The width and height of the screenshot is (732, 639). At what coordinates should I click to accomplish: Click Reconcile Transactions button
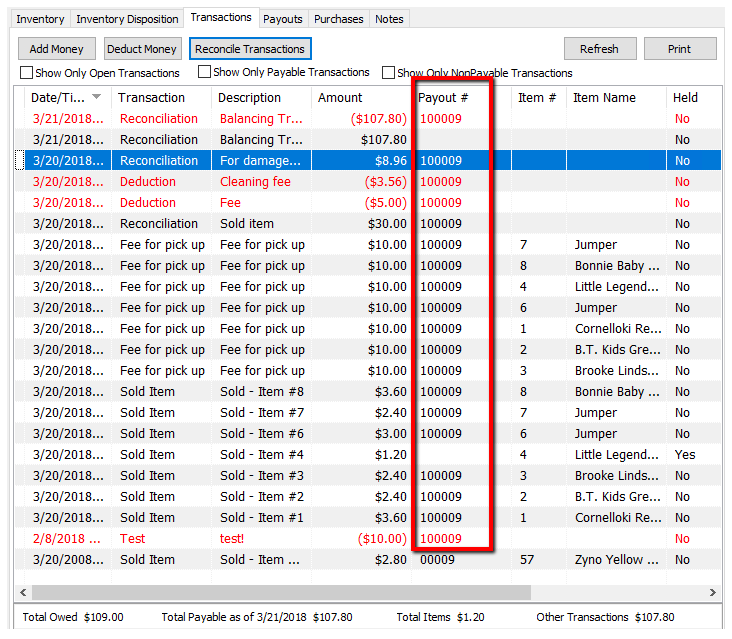tap(250, 49)
